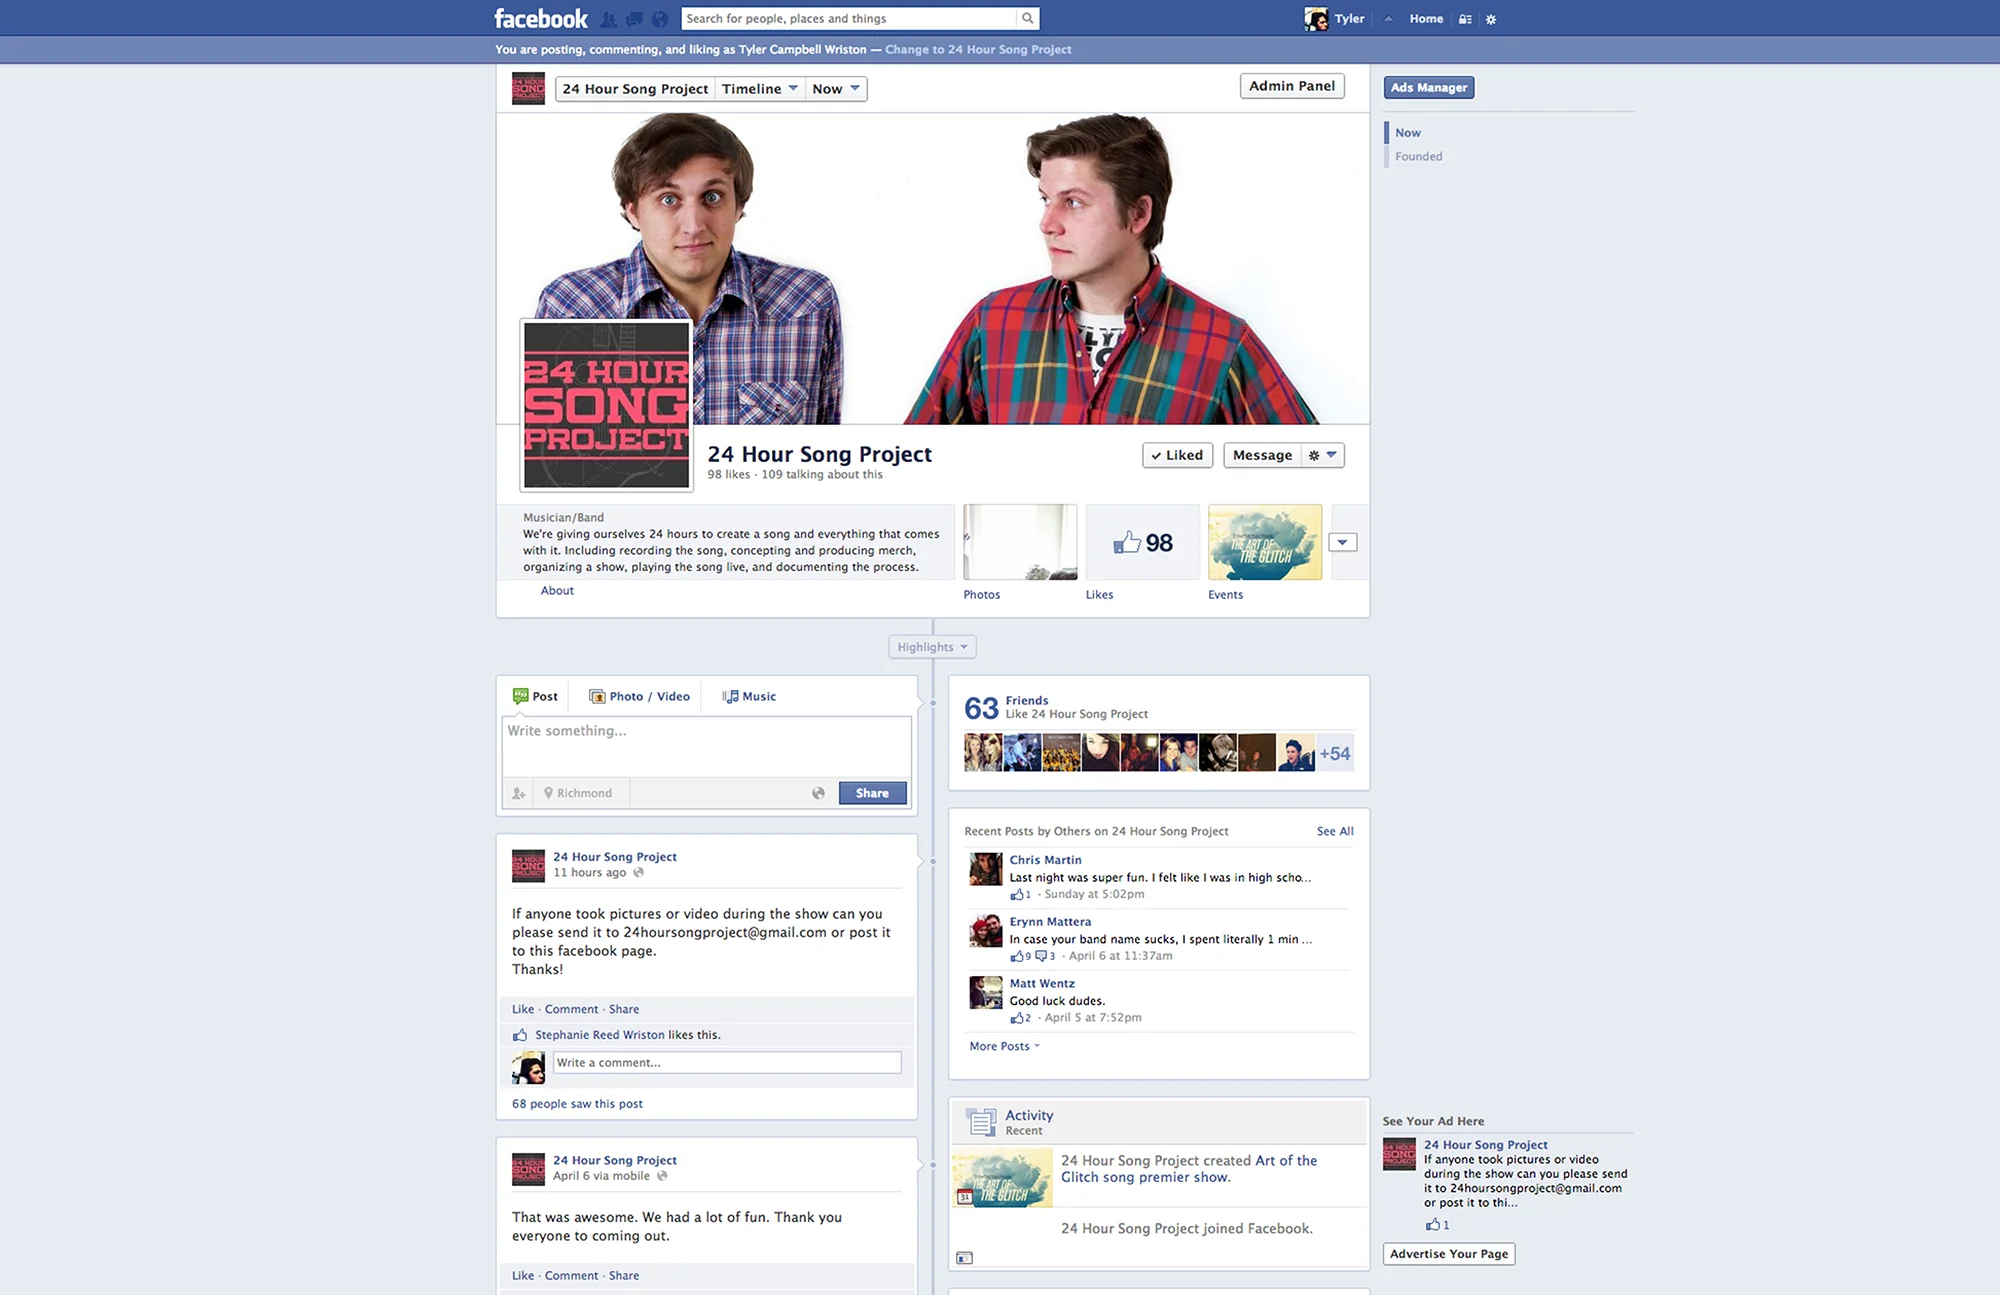Click the thumbs-up icon beside Stephanie Reed Wriston

click(x=520, y=1035)
